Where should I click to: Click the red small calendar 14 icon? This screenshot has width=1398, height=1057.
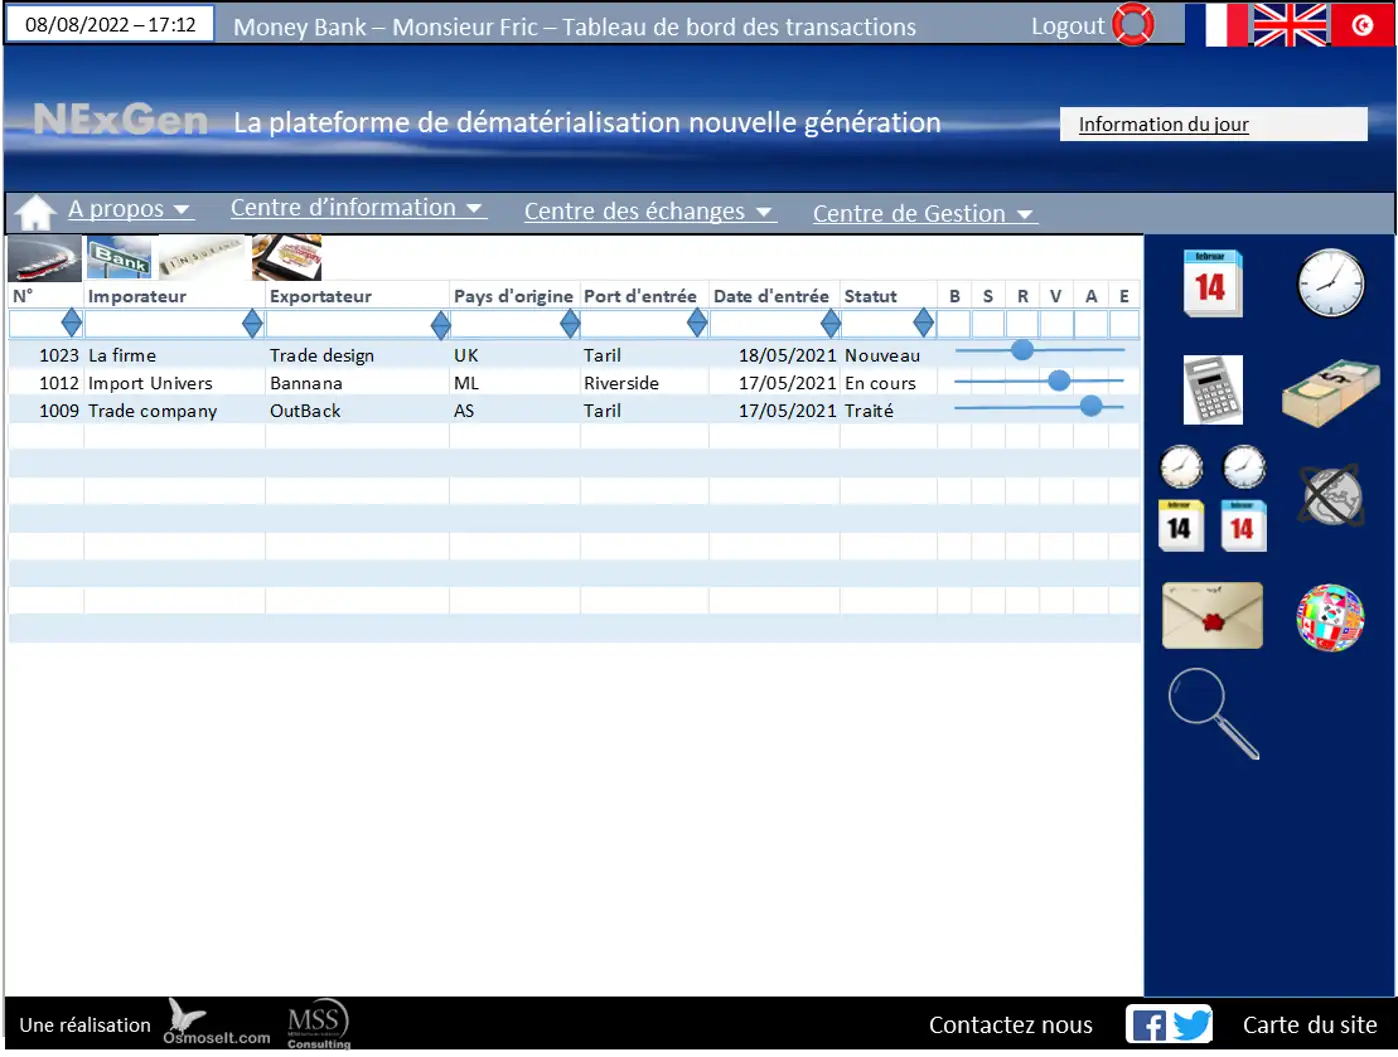tap(1244, 526)
